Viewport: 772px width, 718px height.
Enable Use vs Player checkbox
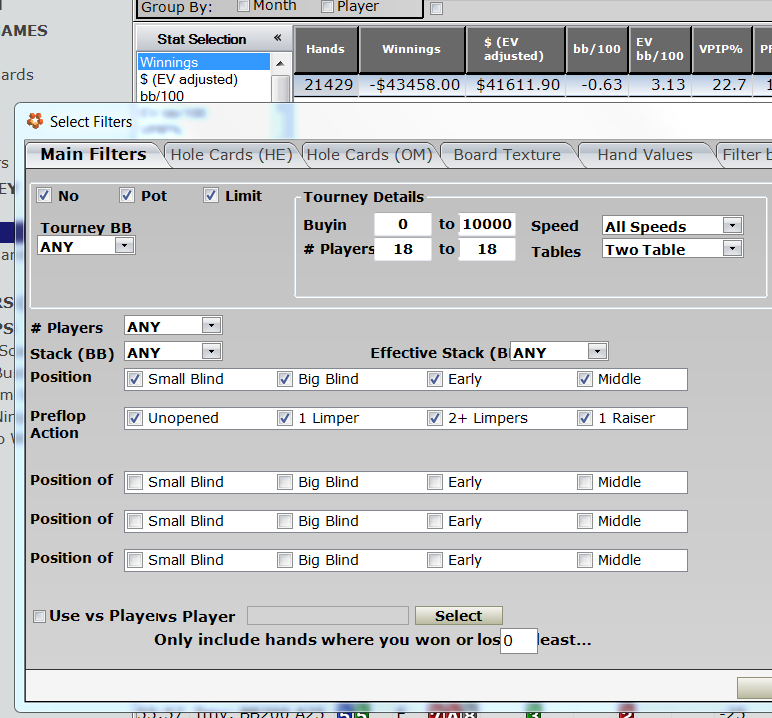click(39, 616)
